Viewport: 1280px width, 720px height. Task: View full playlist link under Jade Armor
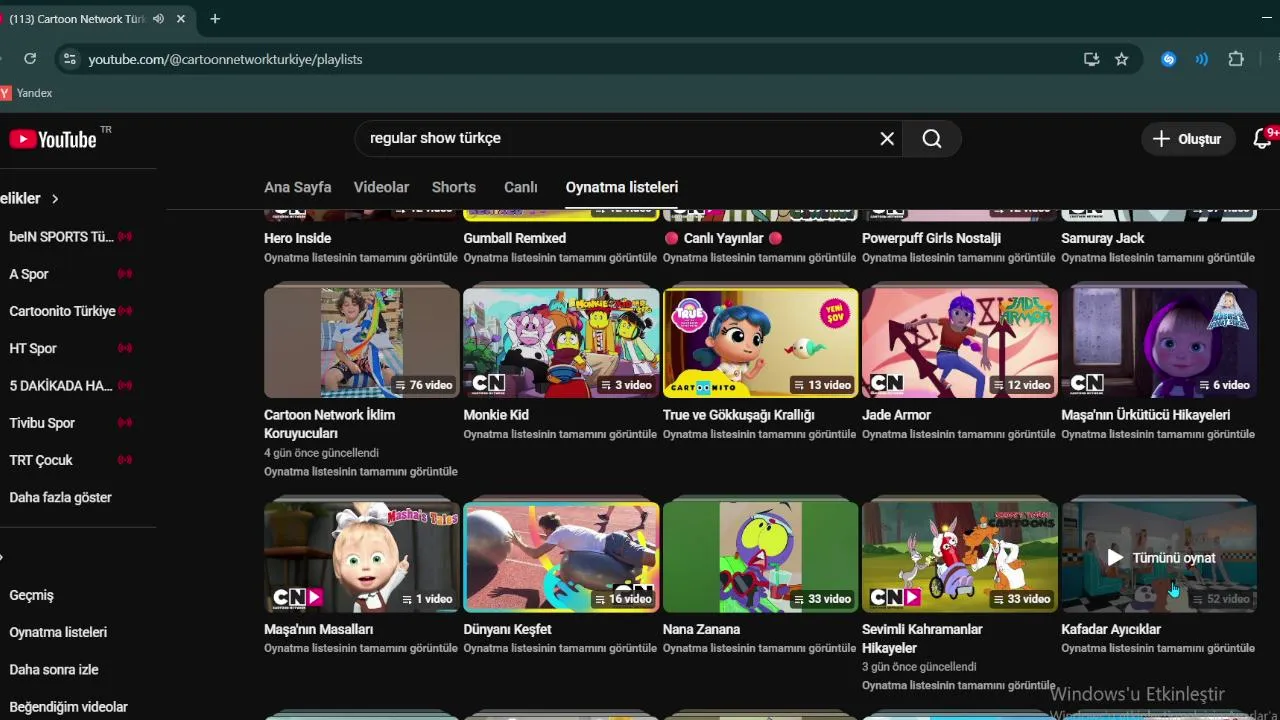(959, 434)
